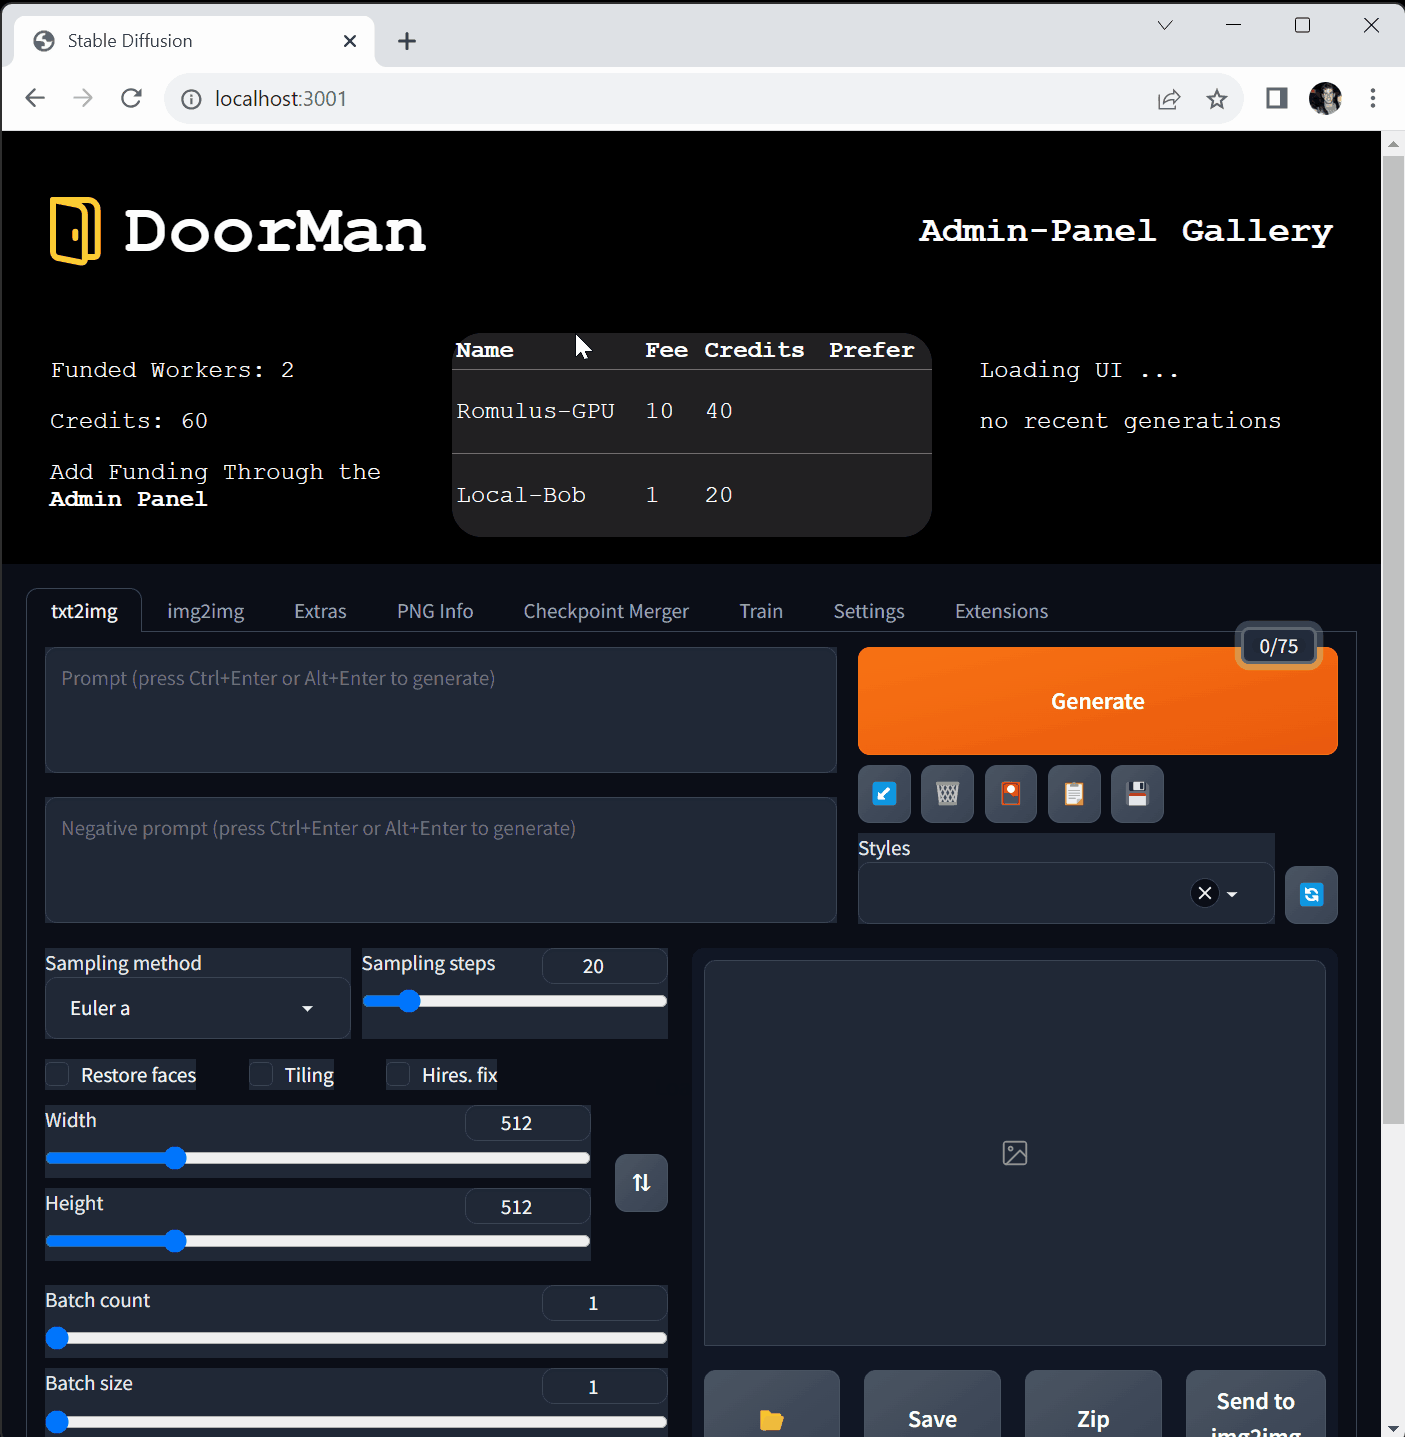
Task: Switch to the txt2img tab
Action: point(84,611)
